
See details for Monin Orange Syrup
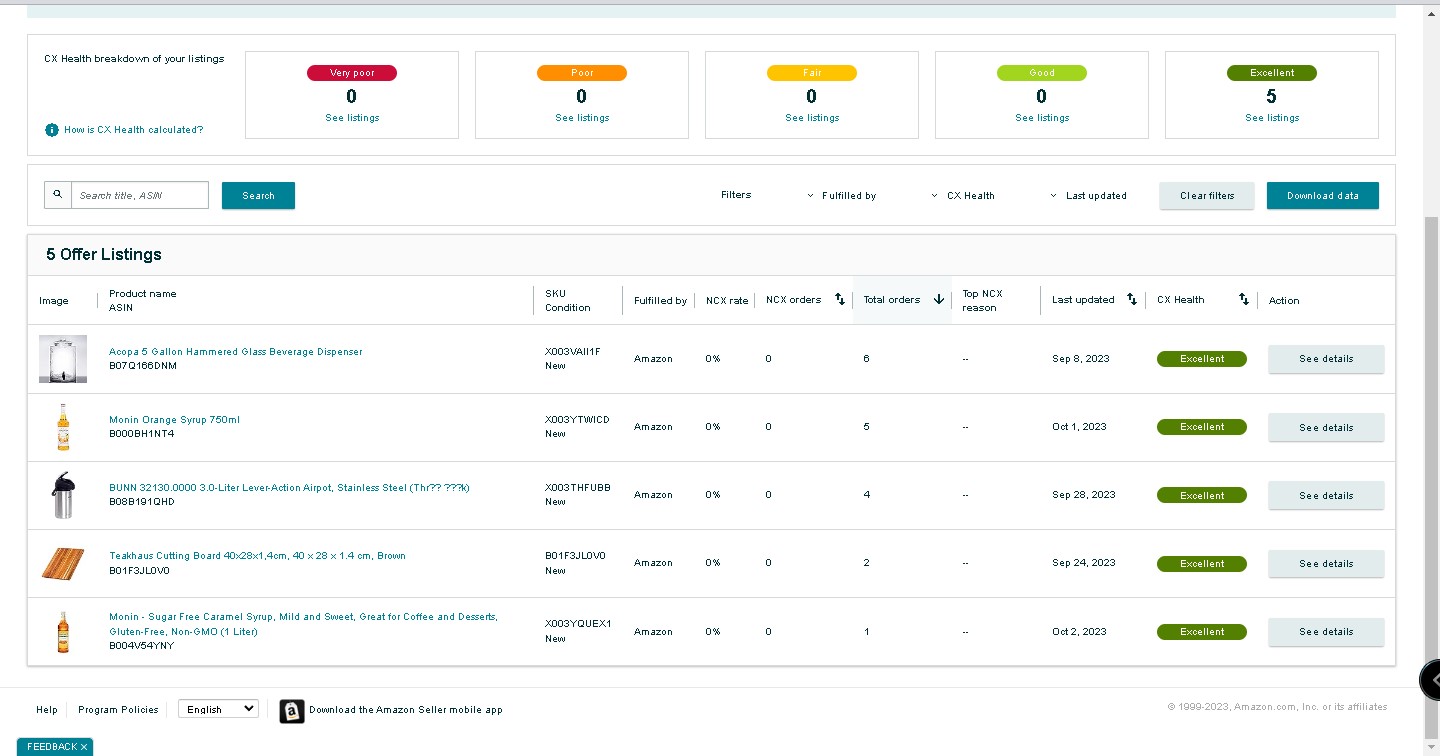pos(1326,427)
